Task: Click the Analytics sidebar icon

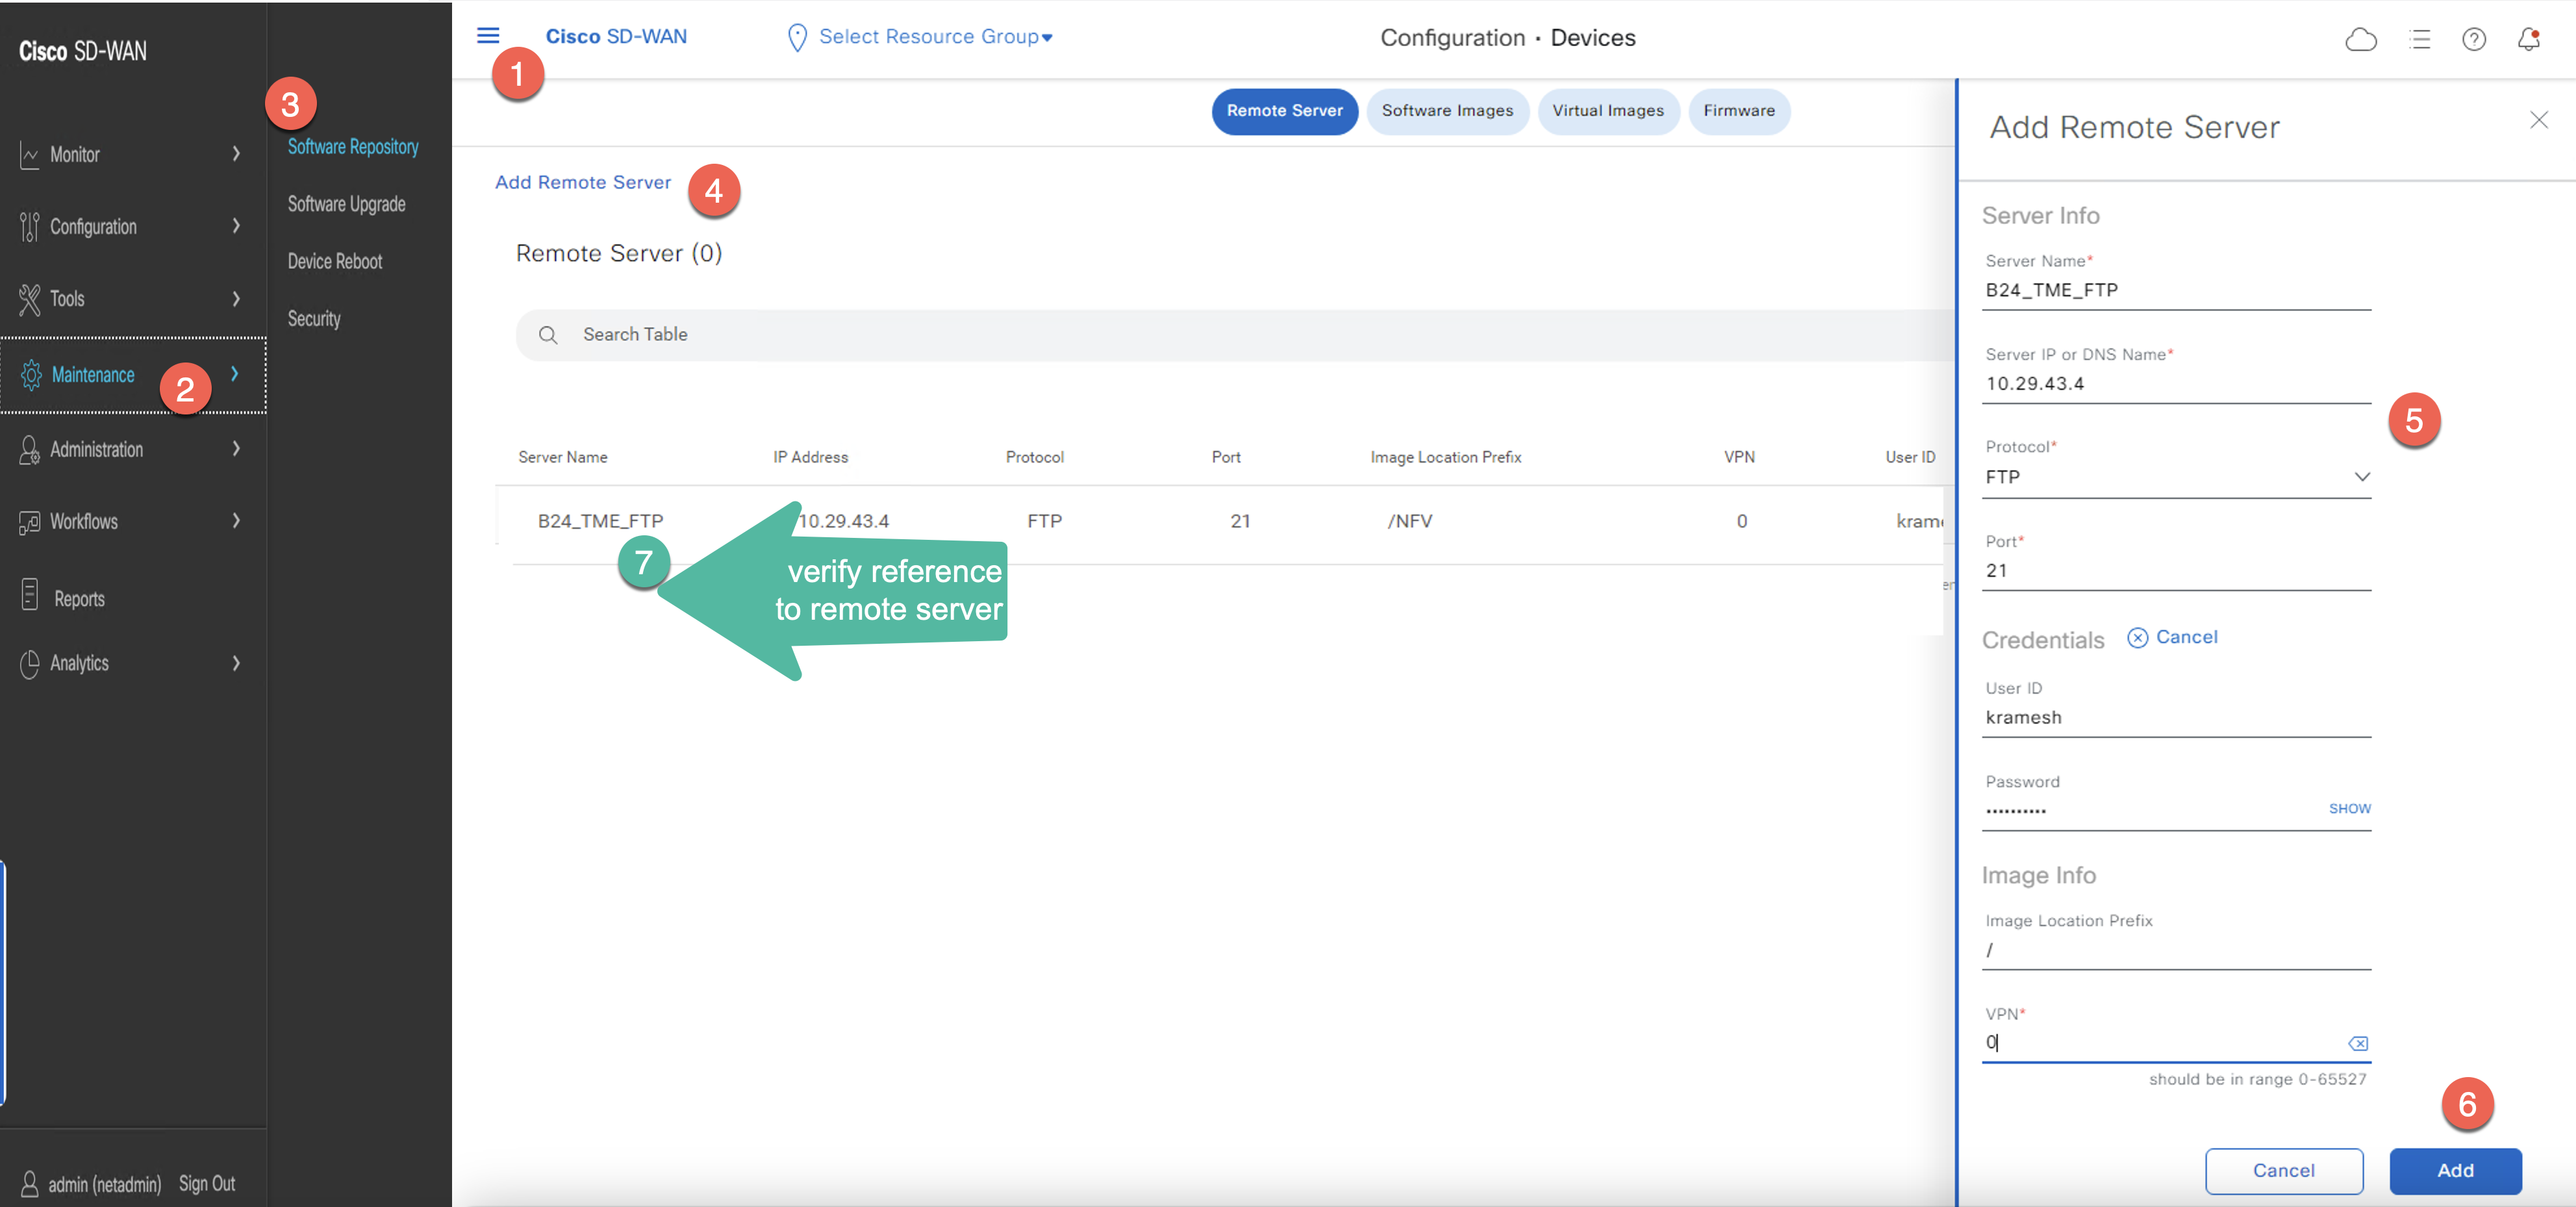Action: [x=30, y=663]
